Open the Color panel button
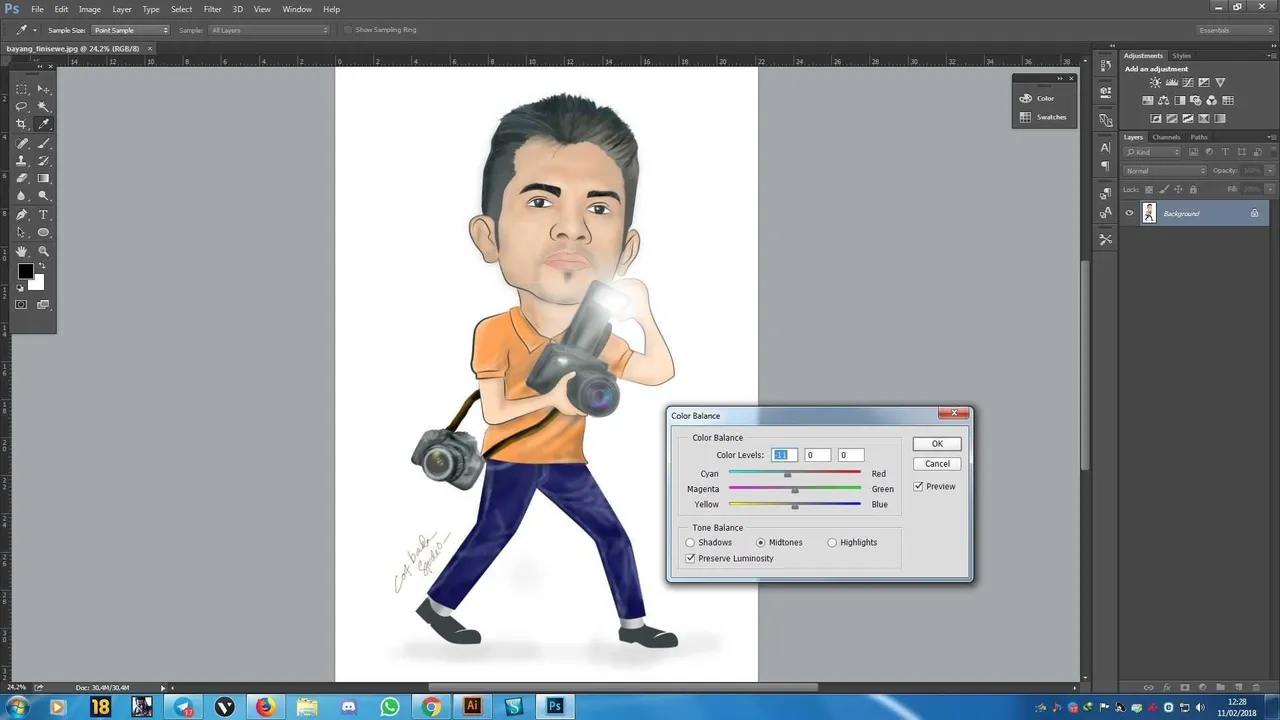The width and height of the screenshot is (1280, 720). coord(1037,98)
